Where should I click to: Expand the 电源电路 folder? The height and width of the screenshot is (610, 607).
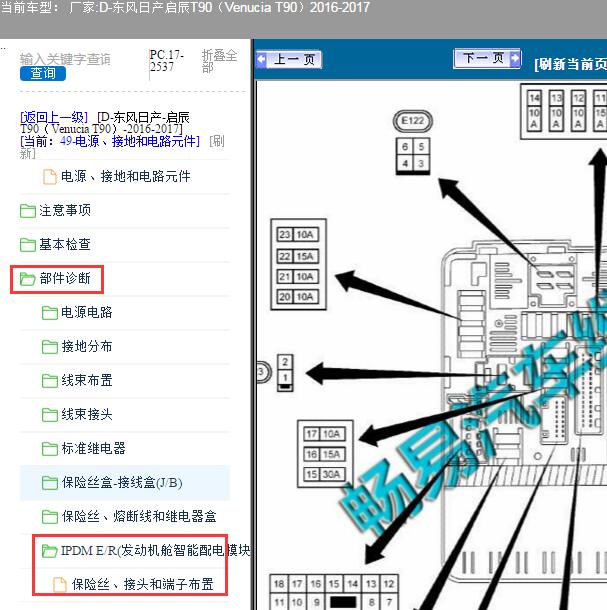pos(87,312)
